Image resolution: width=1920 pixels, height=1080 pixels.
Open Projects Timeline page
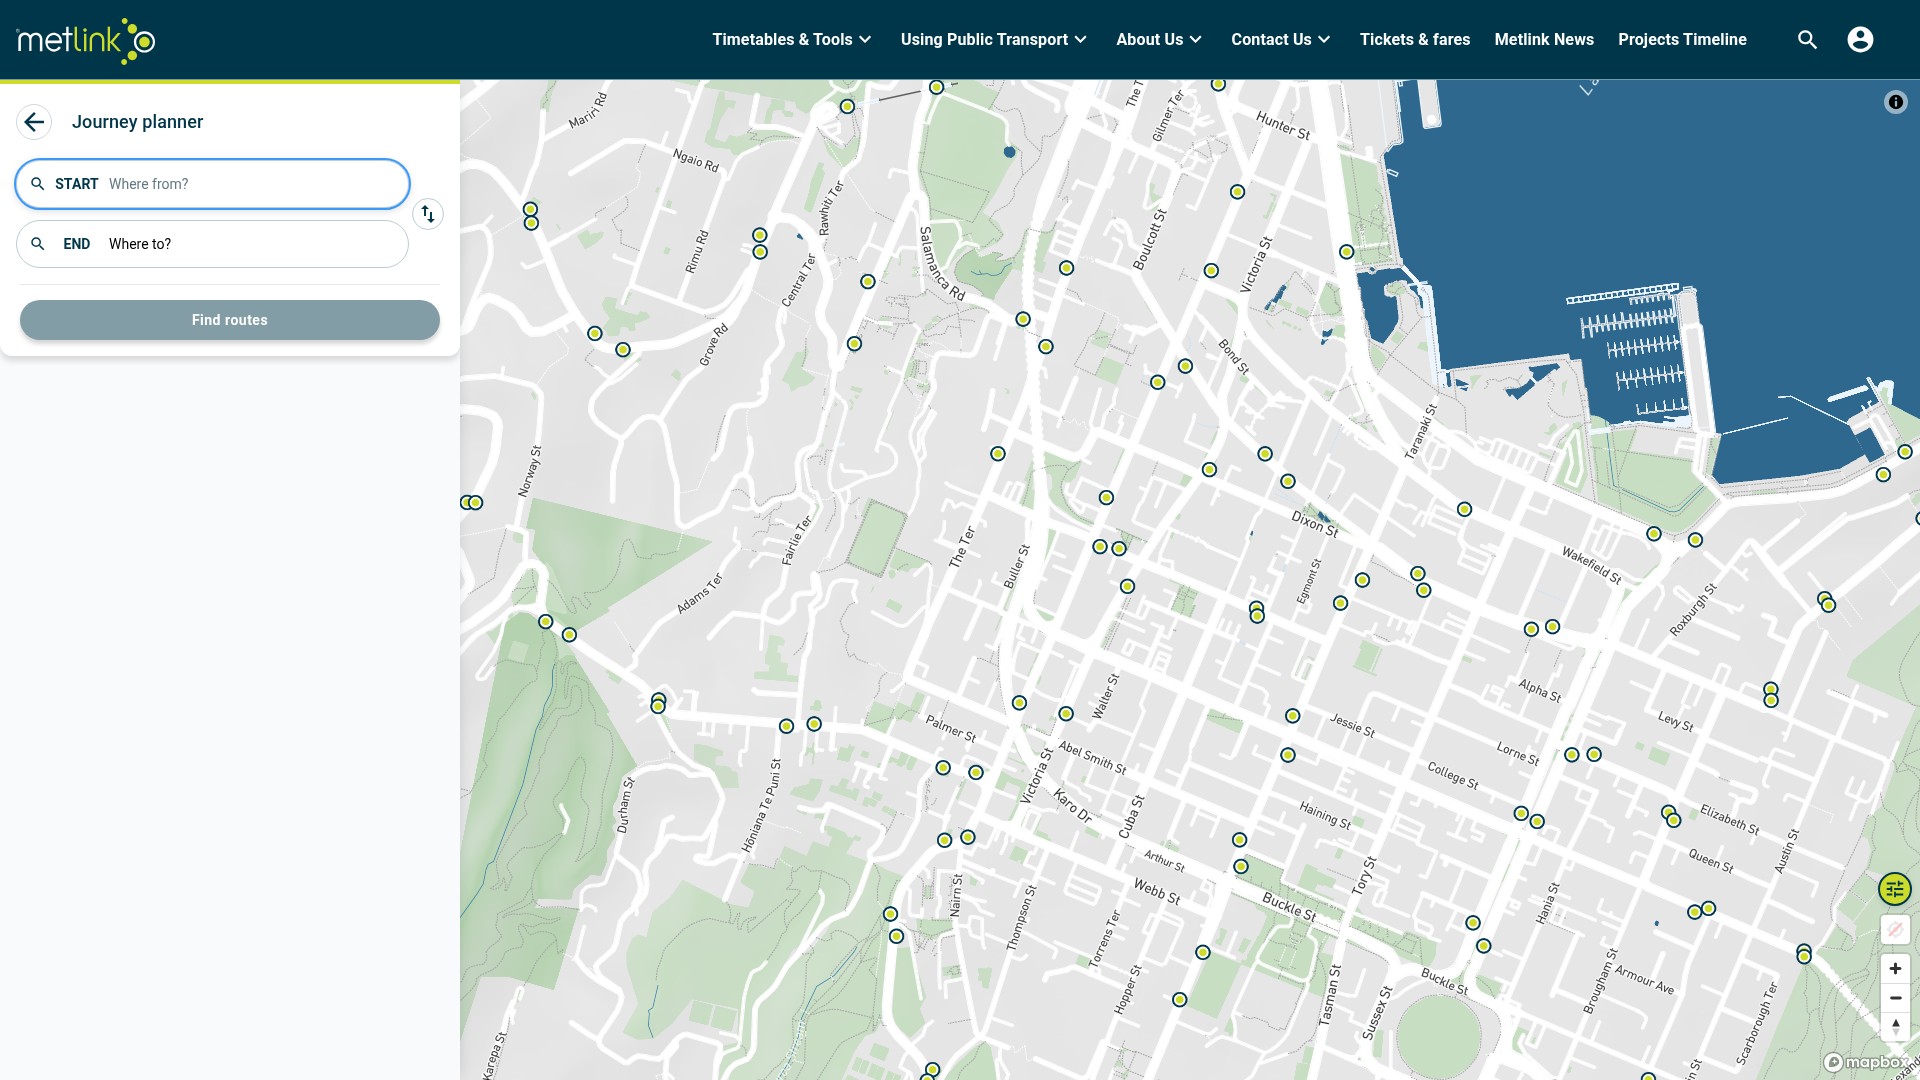click(x=1682, y=40)
